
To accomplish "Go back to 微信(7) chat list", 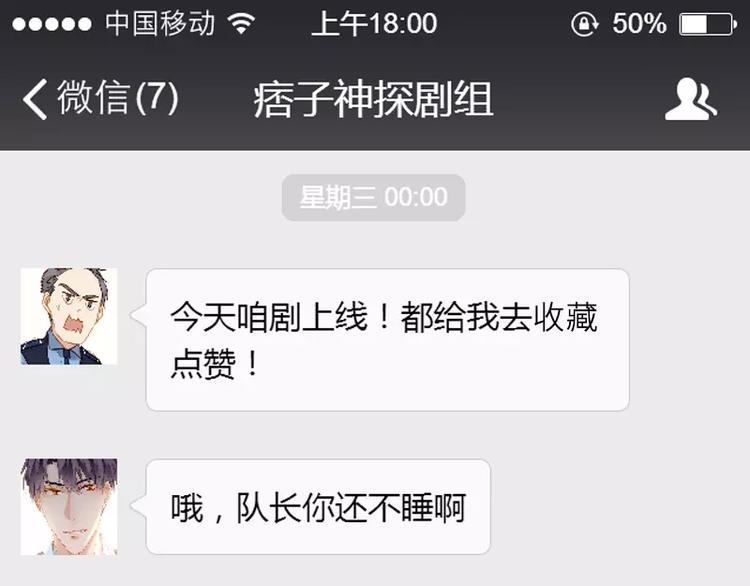I will click(100, 99).
